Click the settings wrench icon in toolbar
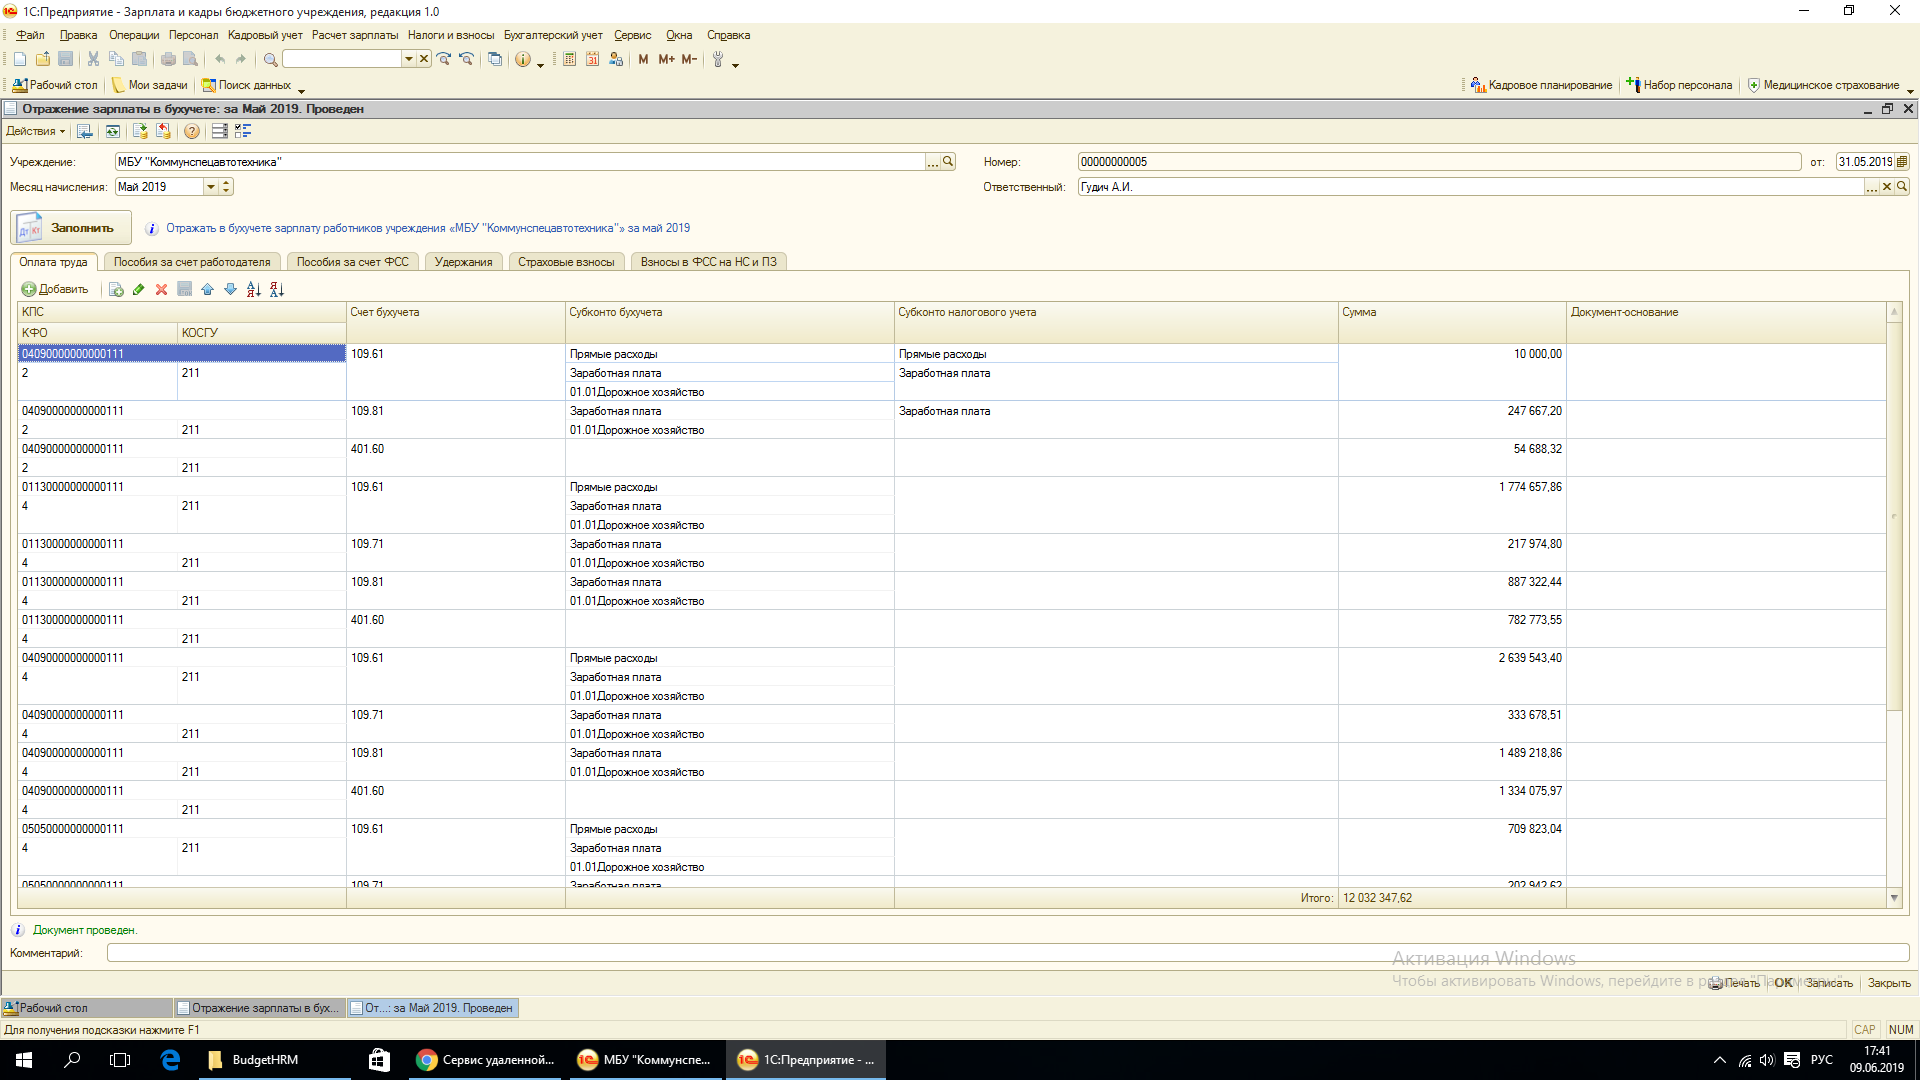The image size is (1920, 1080). (717, 60)
